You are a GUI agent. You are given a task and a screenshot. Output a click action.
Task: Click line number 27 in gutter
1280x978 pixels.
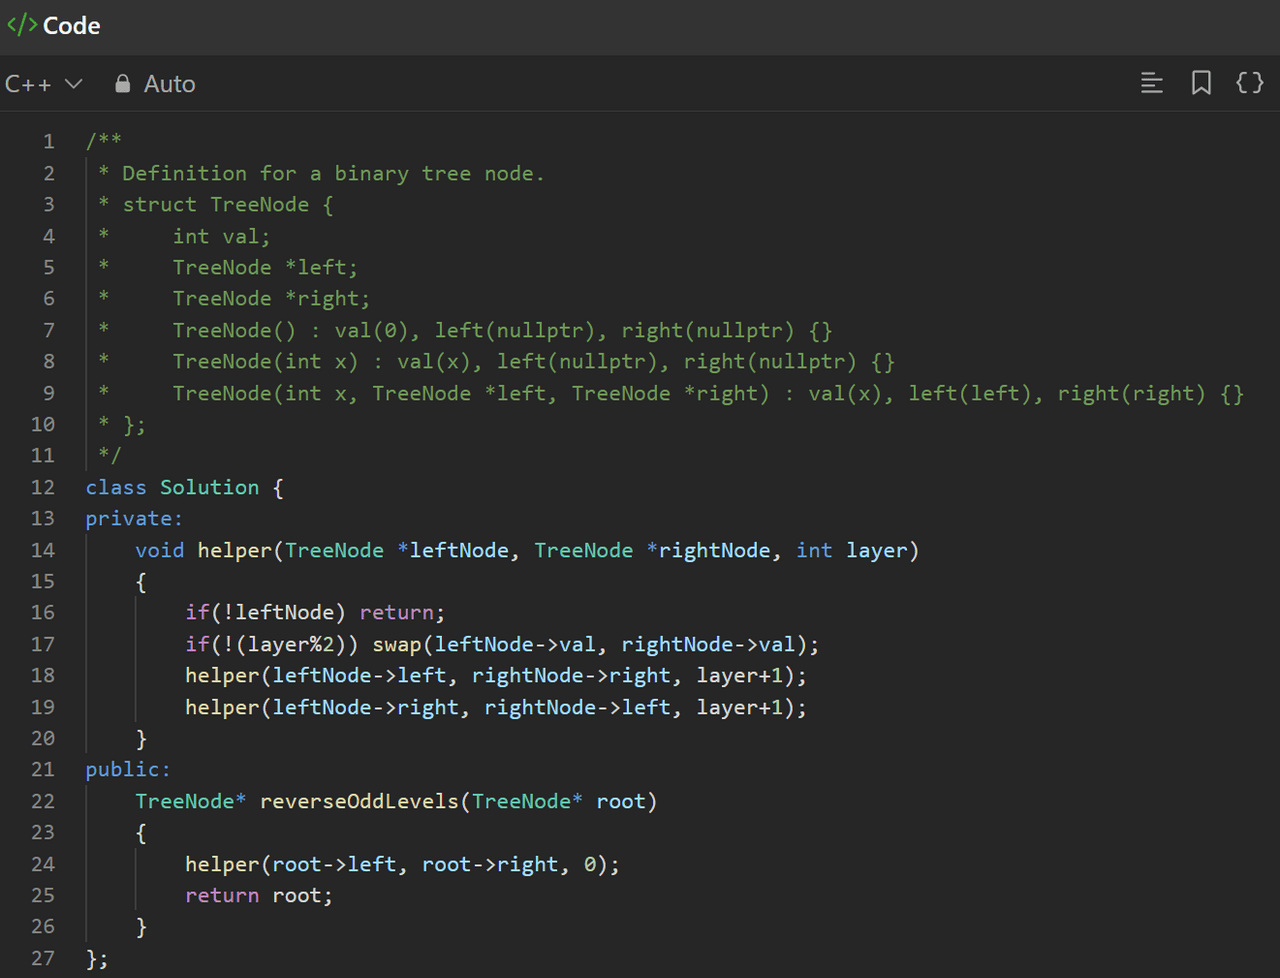point(43,958)
